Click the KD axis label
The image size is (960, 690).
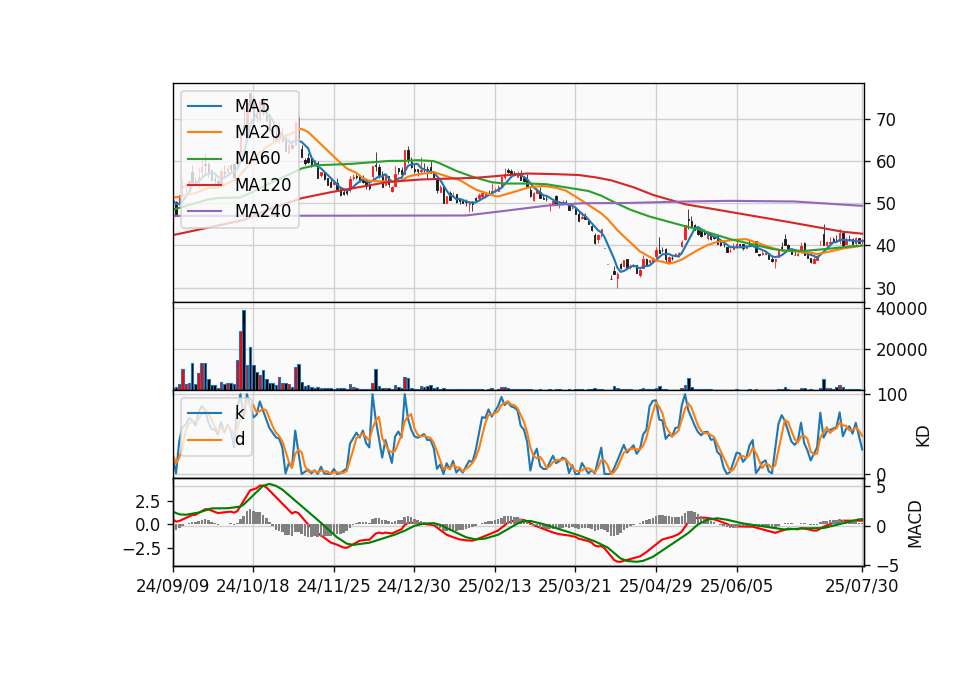922,436
